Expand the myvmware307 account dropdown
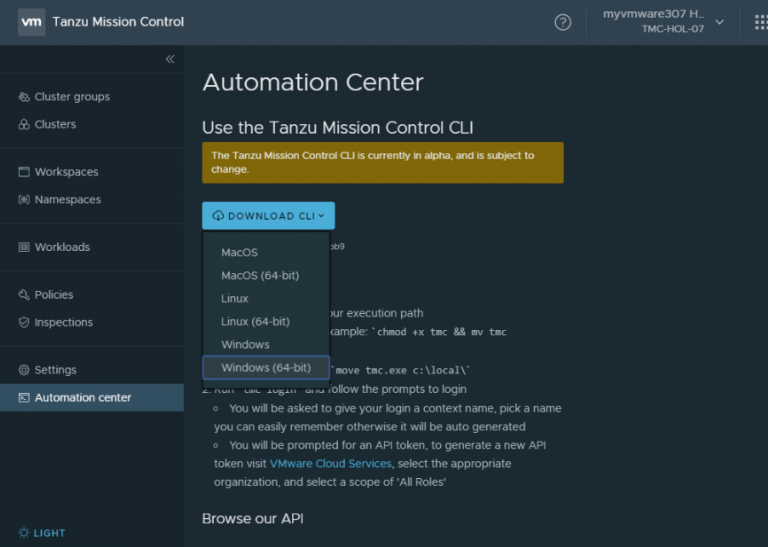Image resolution: width=768 pixels, height=547 pixels. point(719,22)
